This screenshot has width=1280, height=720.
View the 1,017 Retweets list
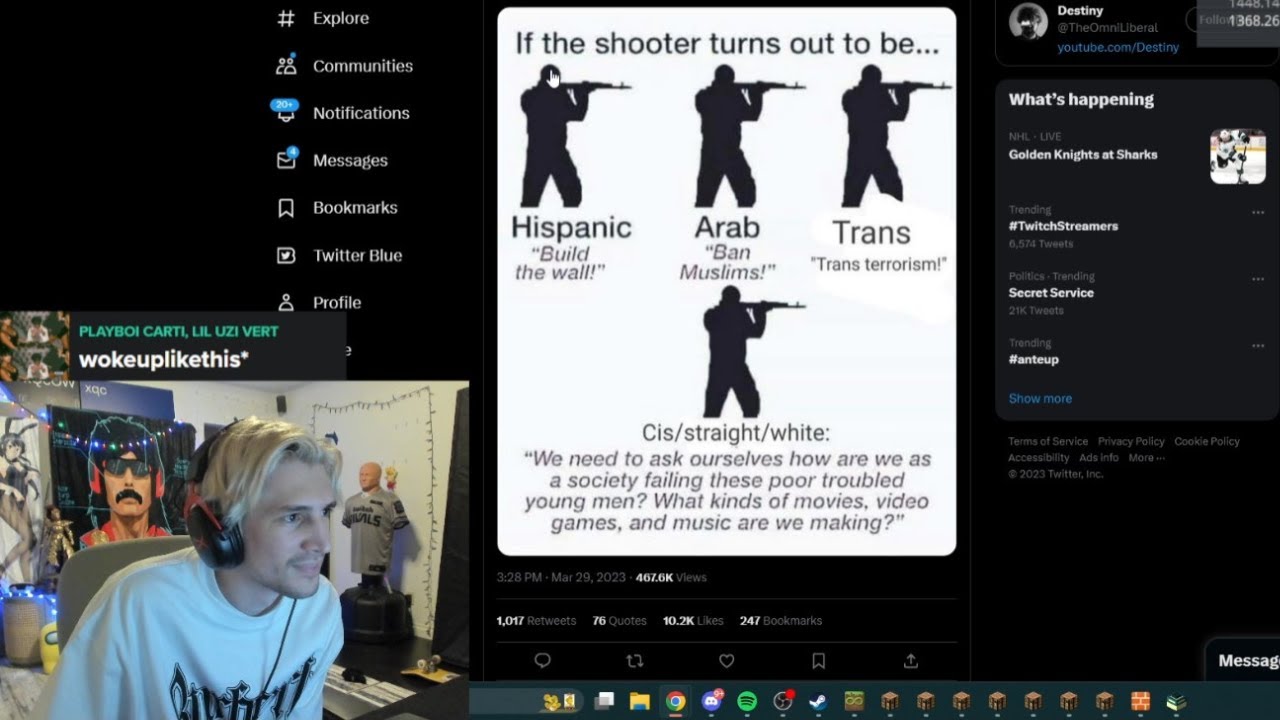[536, 621]
